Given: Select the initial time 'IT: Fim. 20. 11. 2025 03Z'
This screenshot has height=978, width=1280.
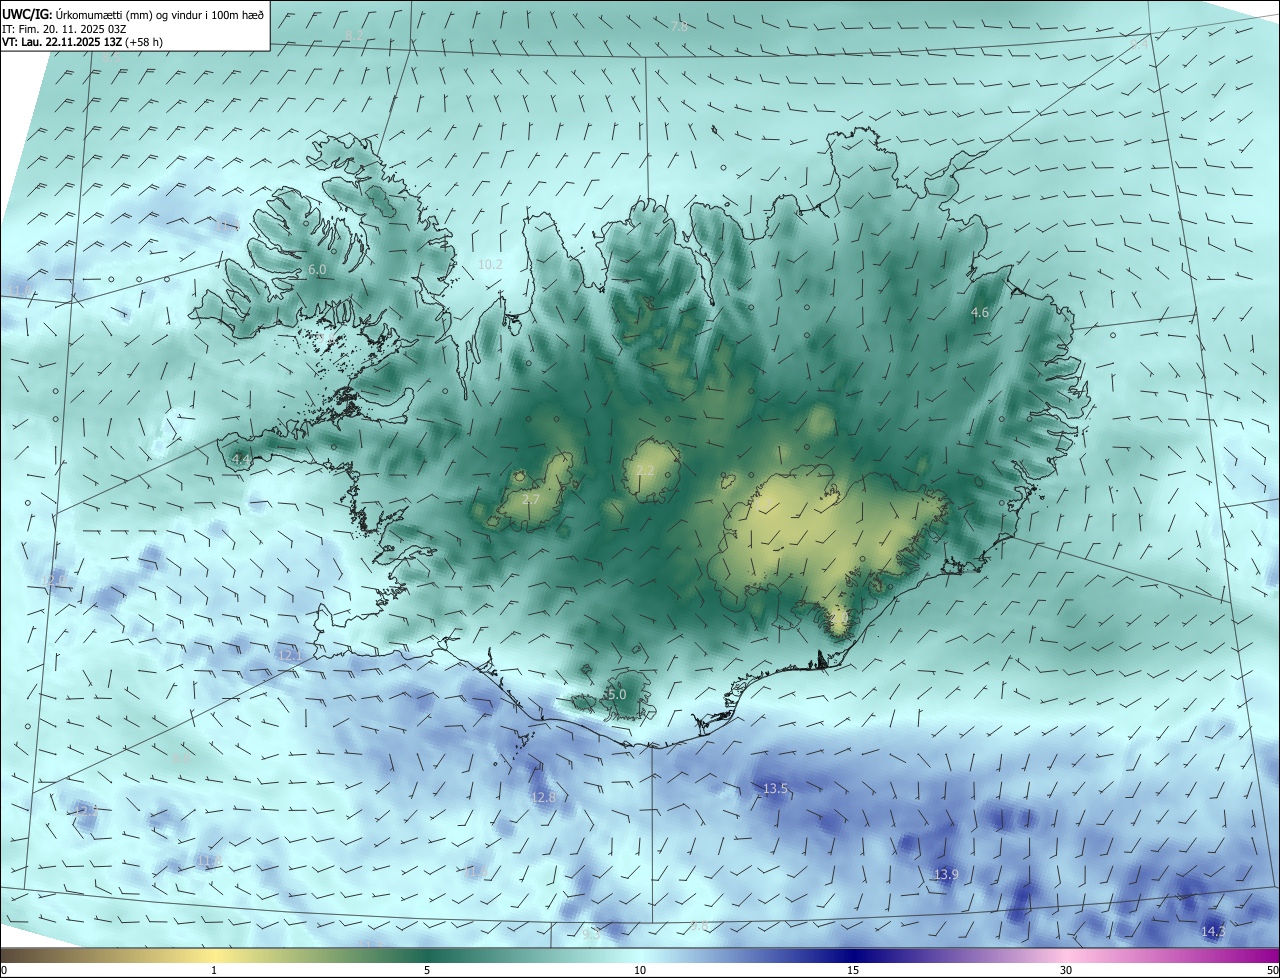Looking at the screenshot, I should [64, 29].
